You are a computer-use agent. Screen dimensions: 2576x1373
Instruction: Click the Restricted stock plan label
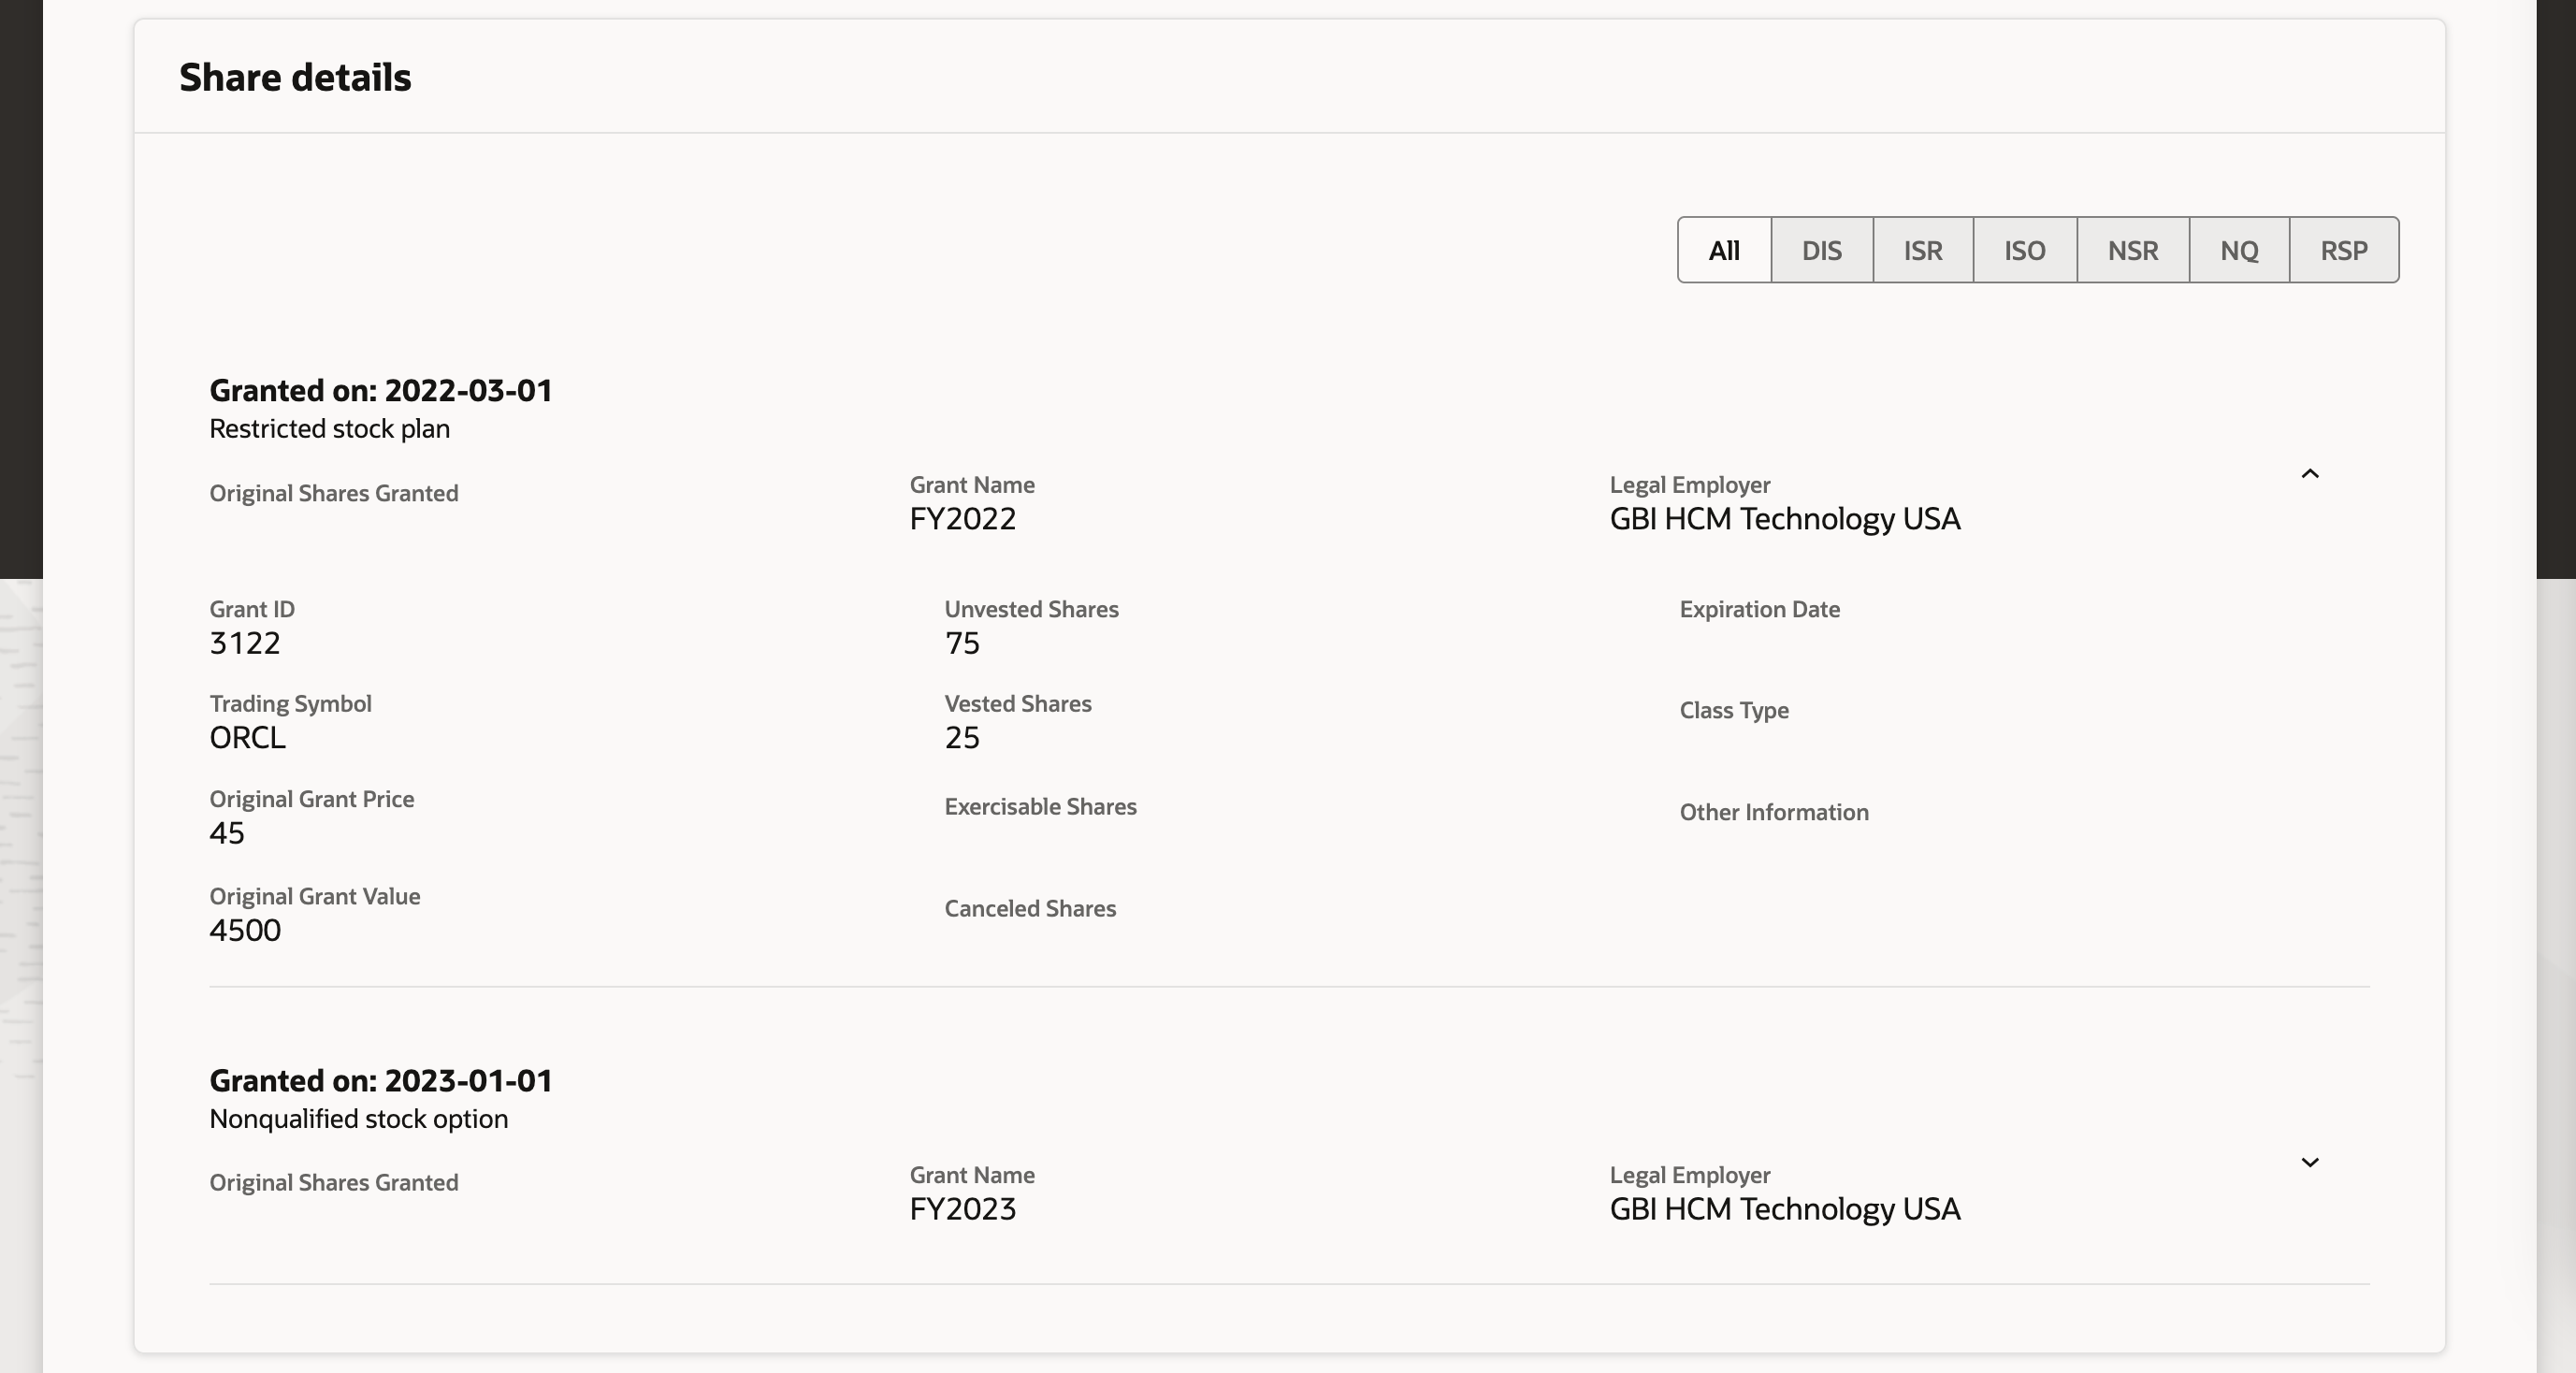329,428
